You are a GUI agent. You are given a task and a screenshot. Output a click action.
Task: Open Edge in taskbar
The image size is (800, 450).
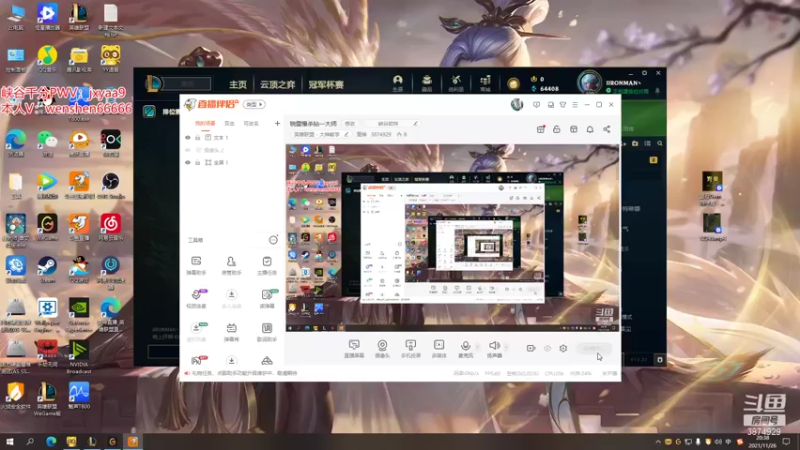51,442
